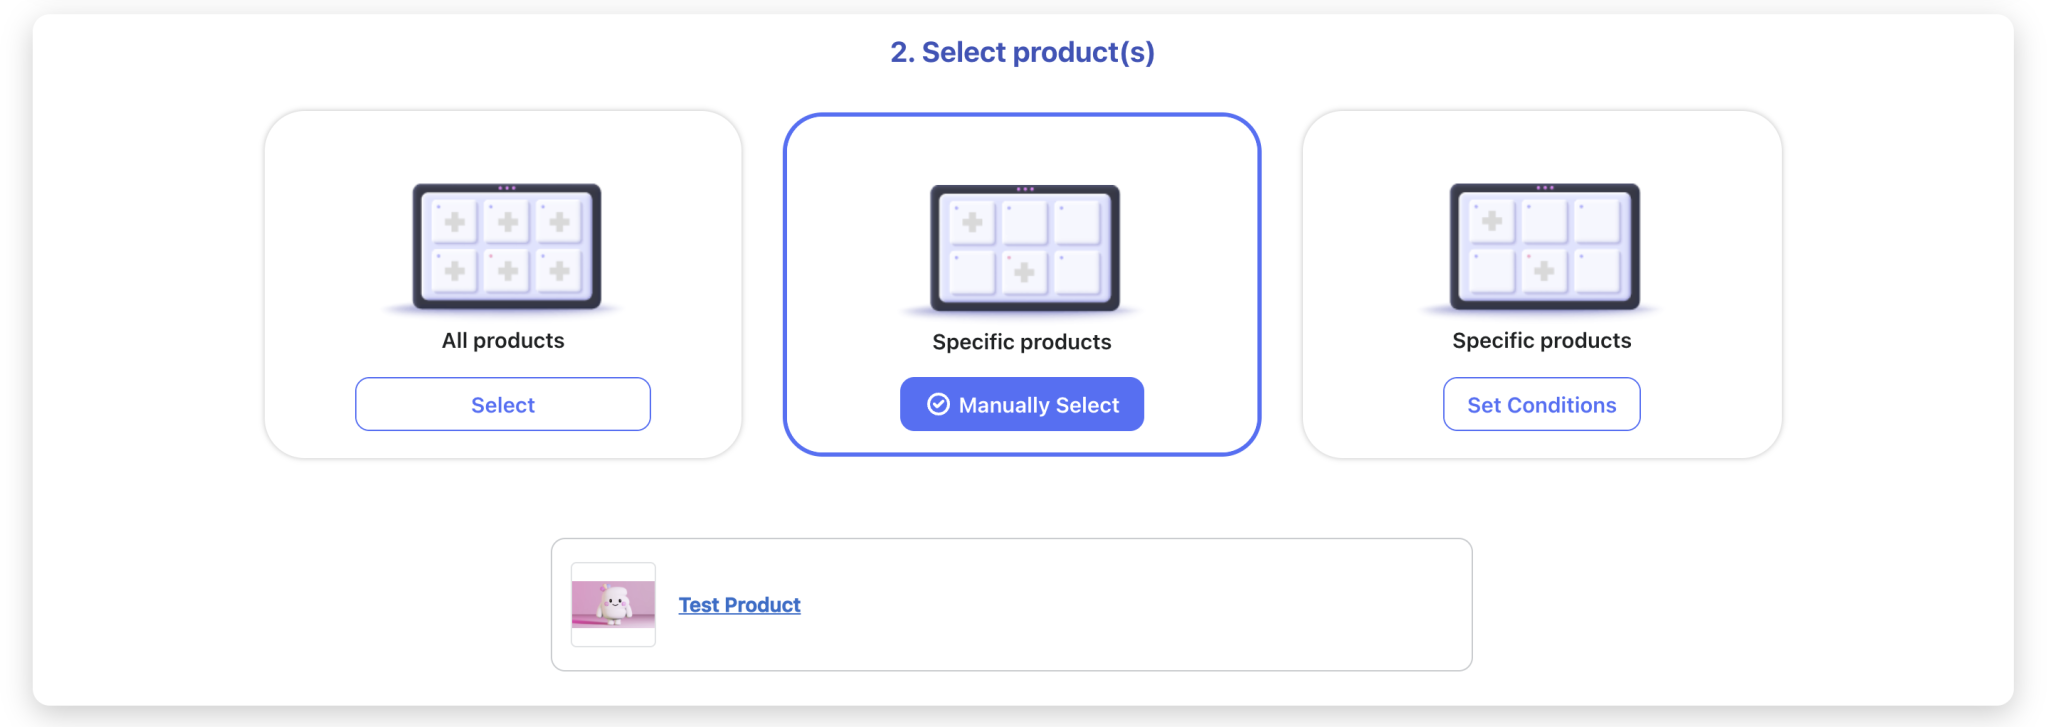2048x727 pixels.
Task: Click the Select product(s) heading
Action: pyautogui.click(x=1022, y=51)
